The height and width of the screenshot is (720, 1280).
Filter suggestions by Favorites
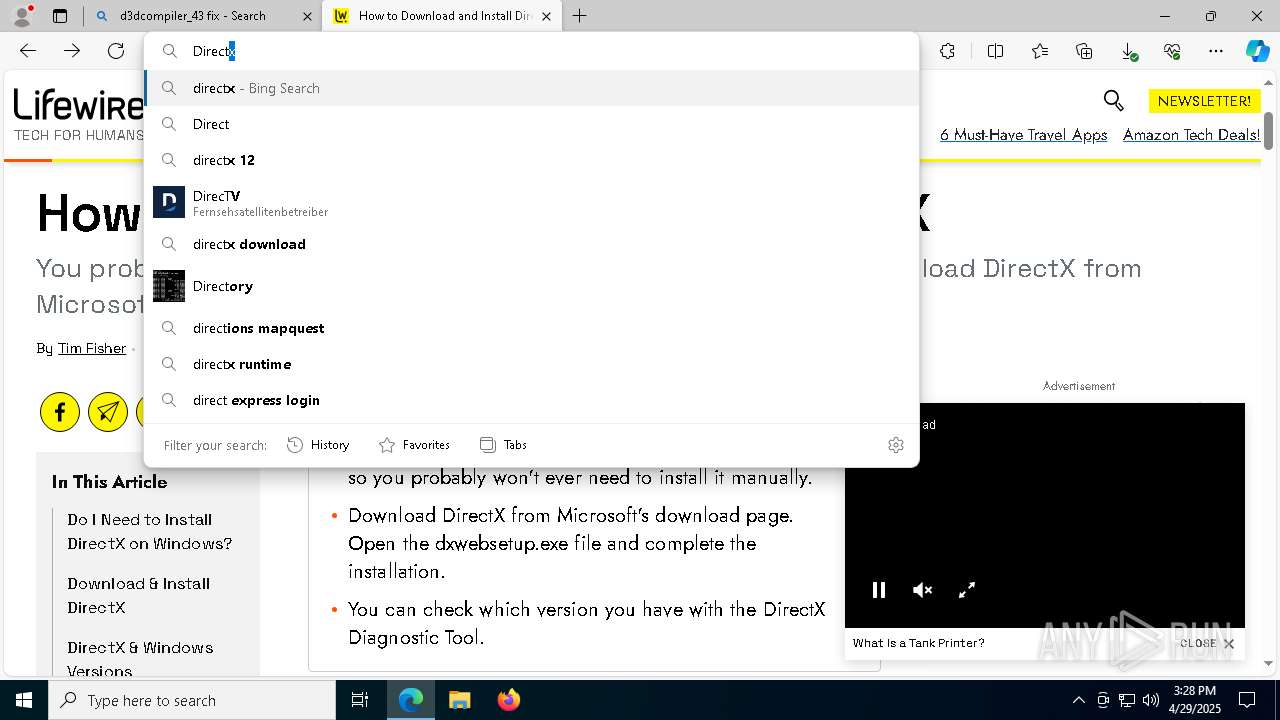(414, 445)
